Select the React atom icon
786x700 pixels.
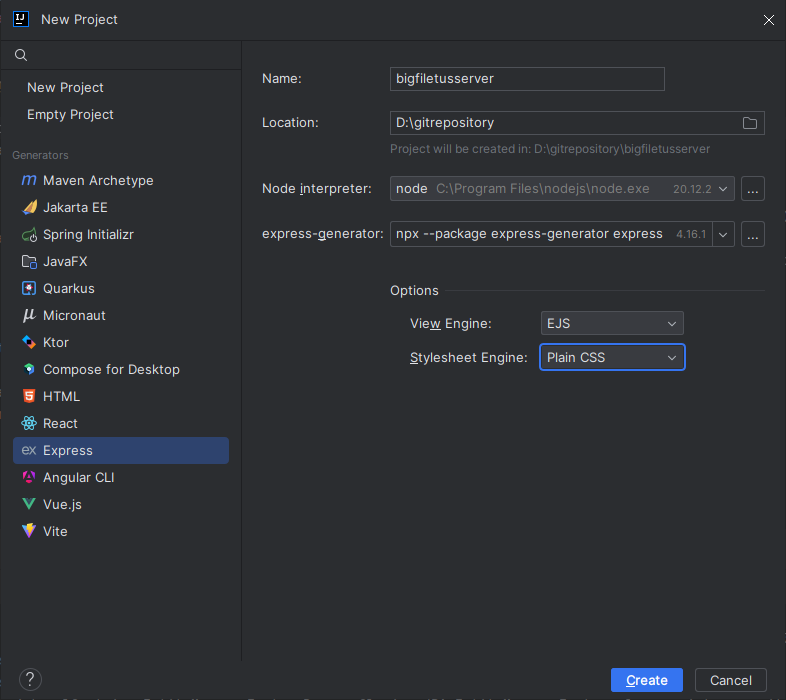(29, 423)
